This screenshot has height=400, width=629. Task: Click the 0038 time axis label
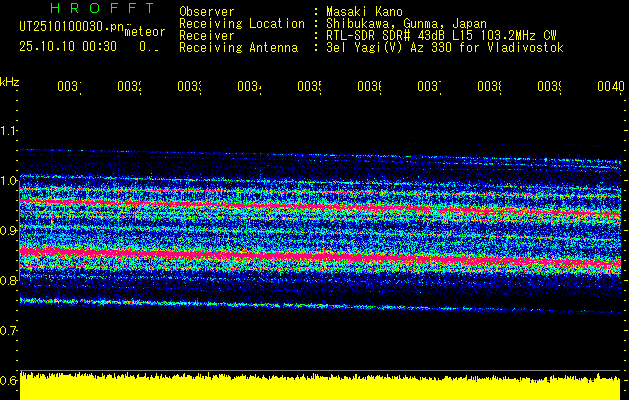click(490, 86)
